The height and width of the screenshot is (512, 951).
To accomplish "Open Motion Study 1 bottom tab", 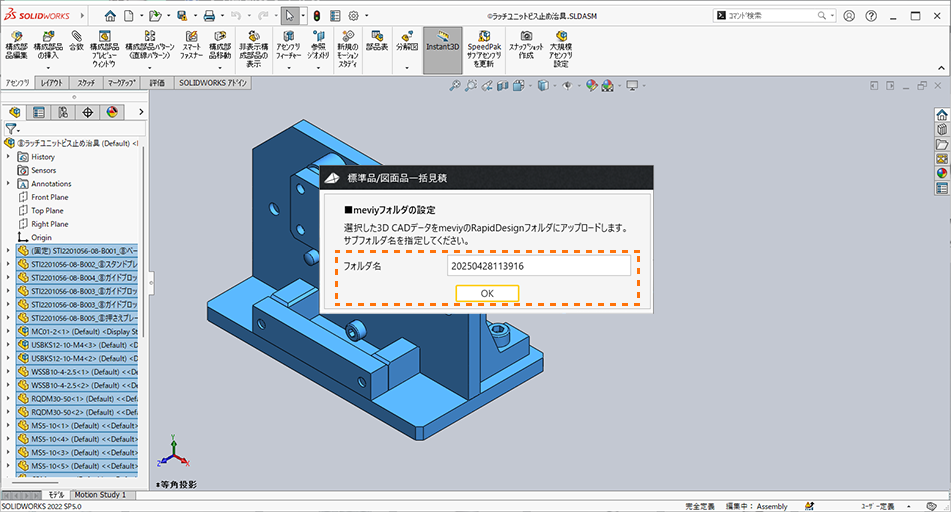I will pyautogui.click(x=101, y=495).
